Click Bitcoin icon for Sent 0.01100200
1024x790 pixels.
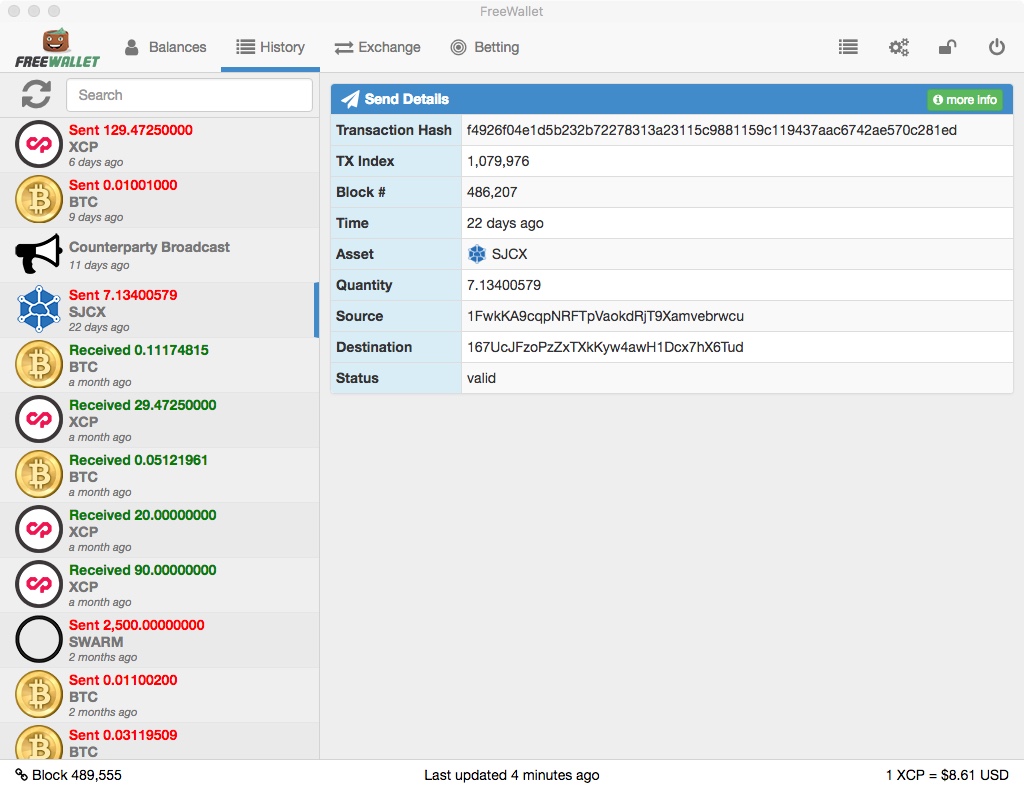[39, 695]
